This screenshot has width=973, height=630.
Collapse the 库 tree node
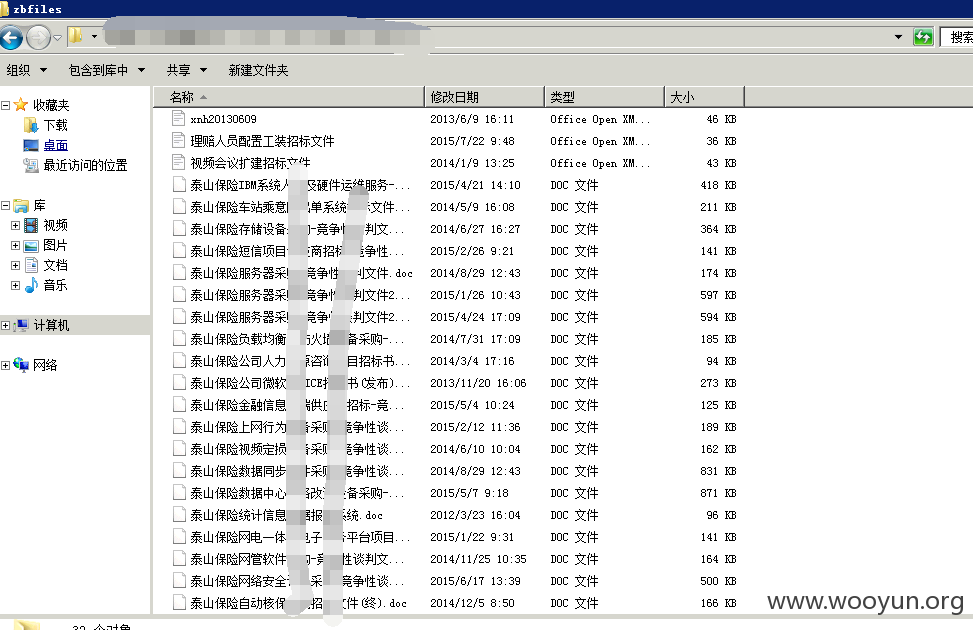coord(6,205)
